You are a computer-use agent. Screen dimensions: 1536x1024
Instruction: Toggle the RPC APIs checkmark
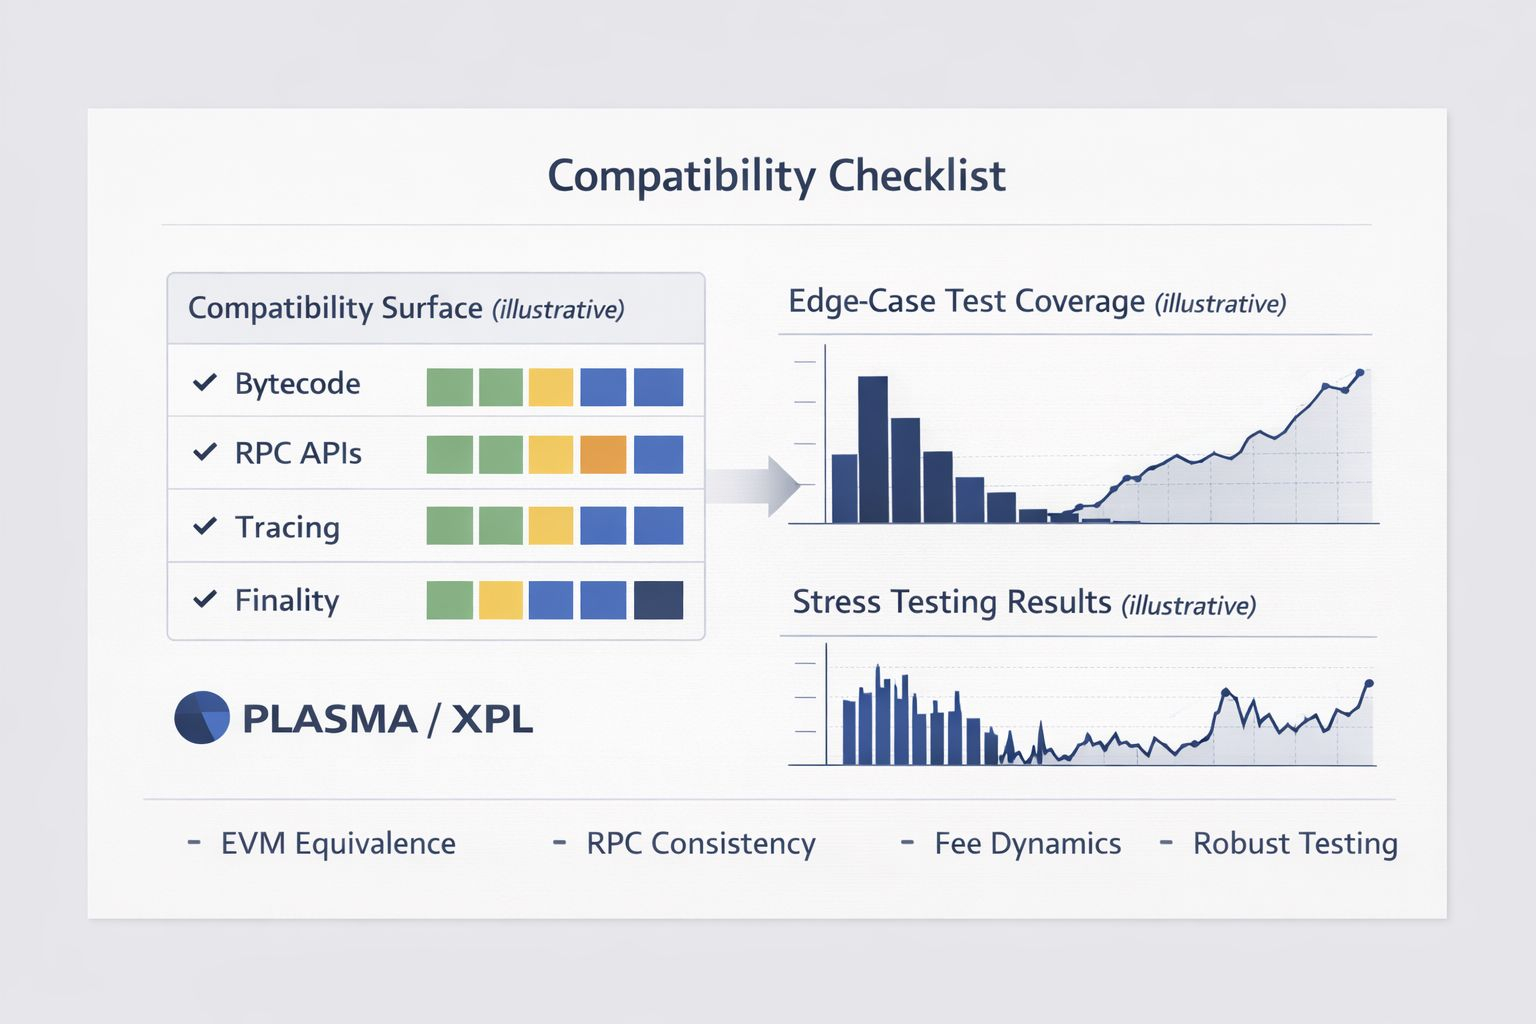(x=205, y=452)
